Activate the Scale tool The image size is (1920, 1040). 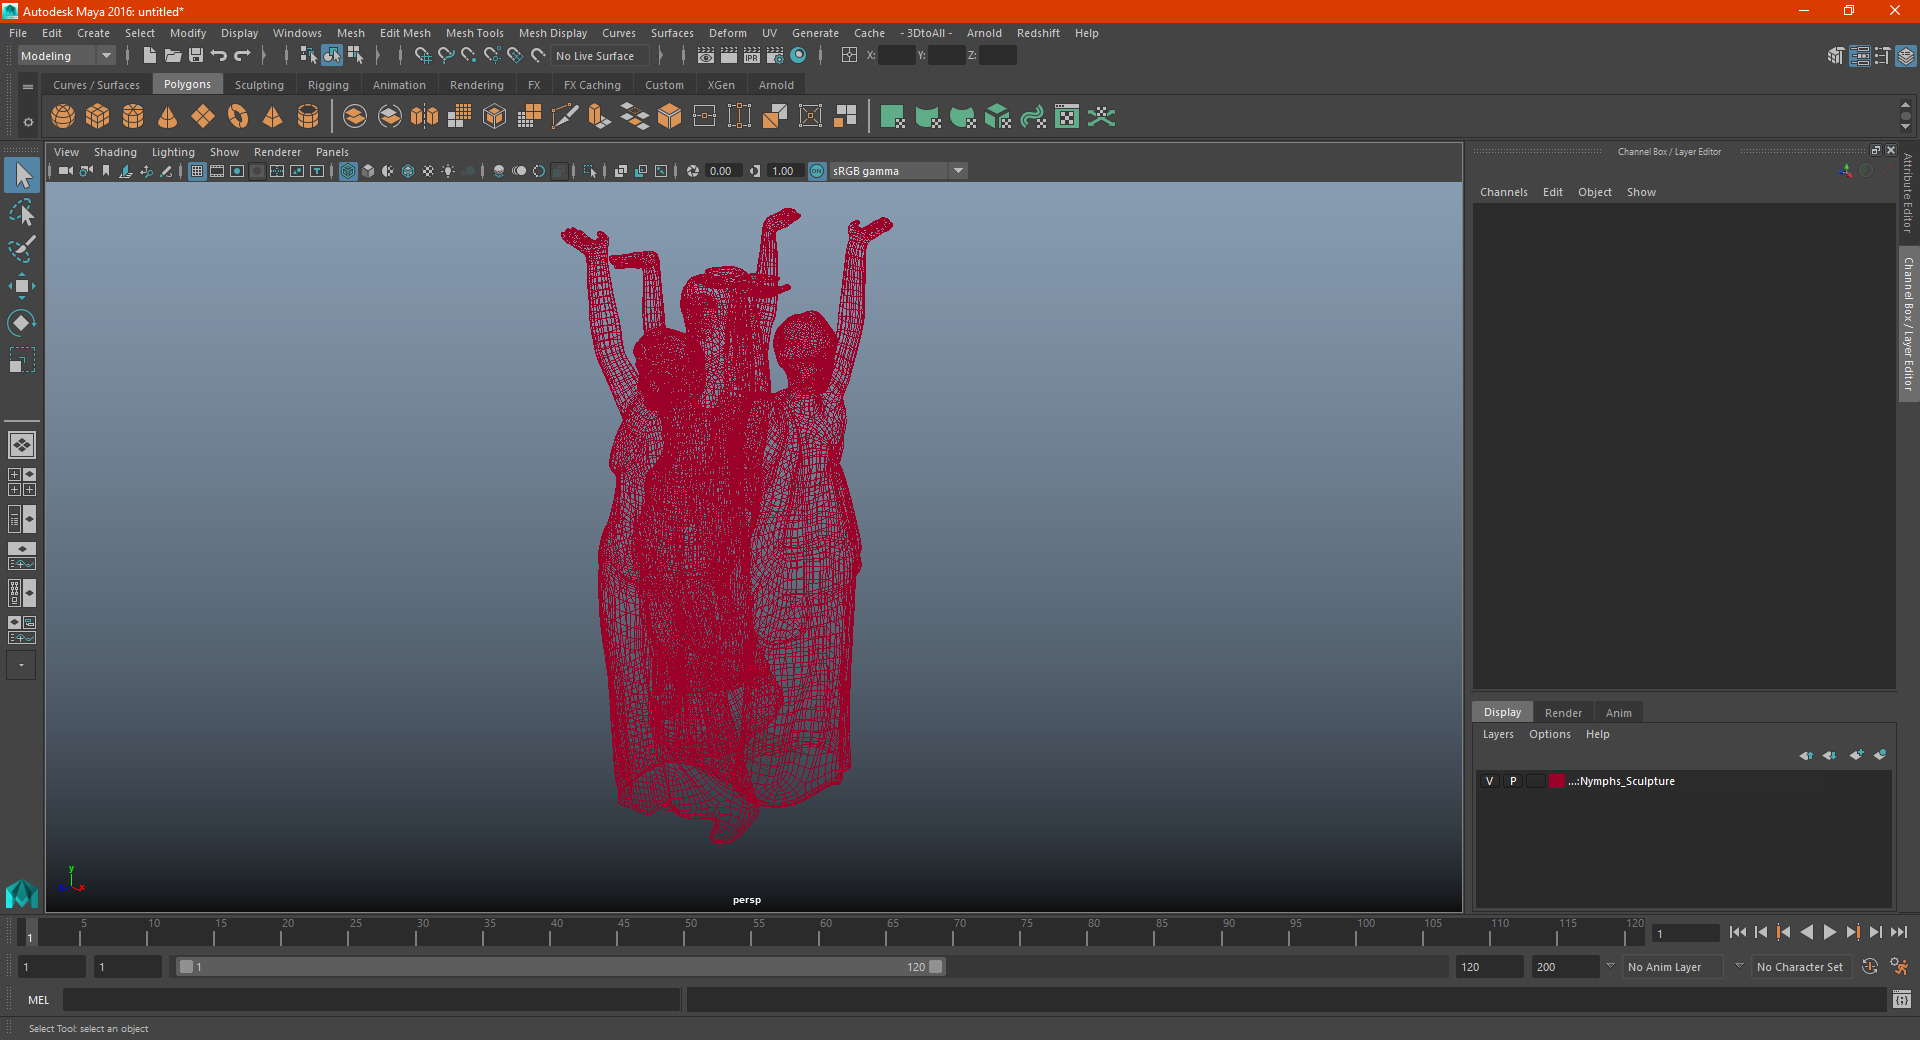(22, 359)
